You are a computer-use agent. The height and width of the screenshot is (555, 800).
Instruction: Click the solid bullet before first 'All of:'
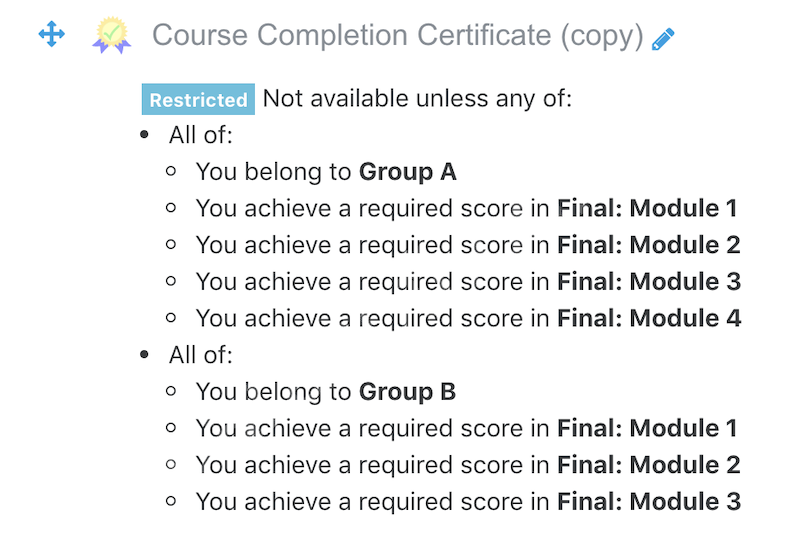144,135
